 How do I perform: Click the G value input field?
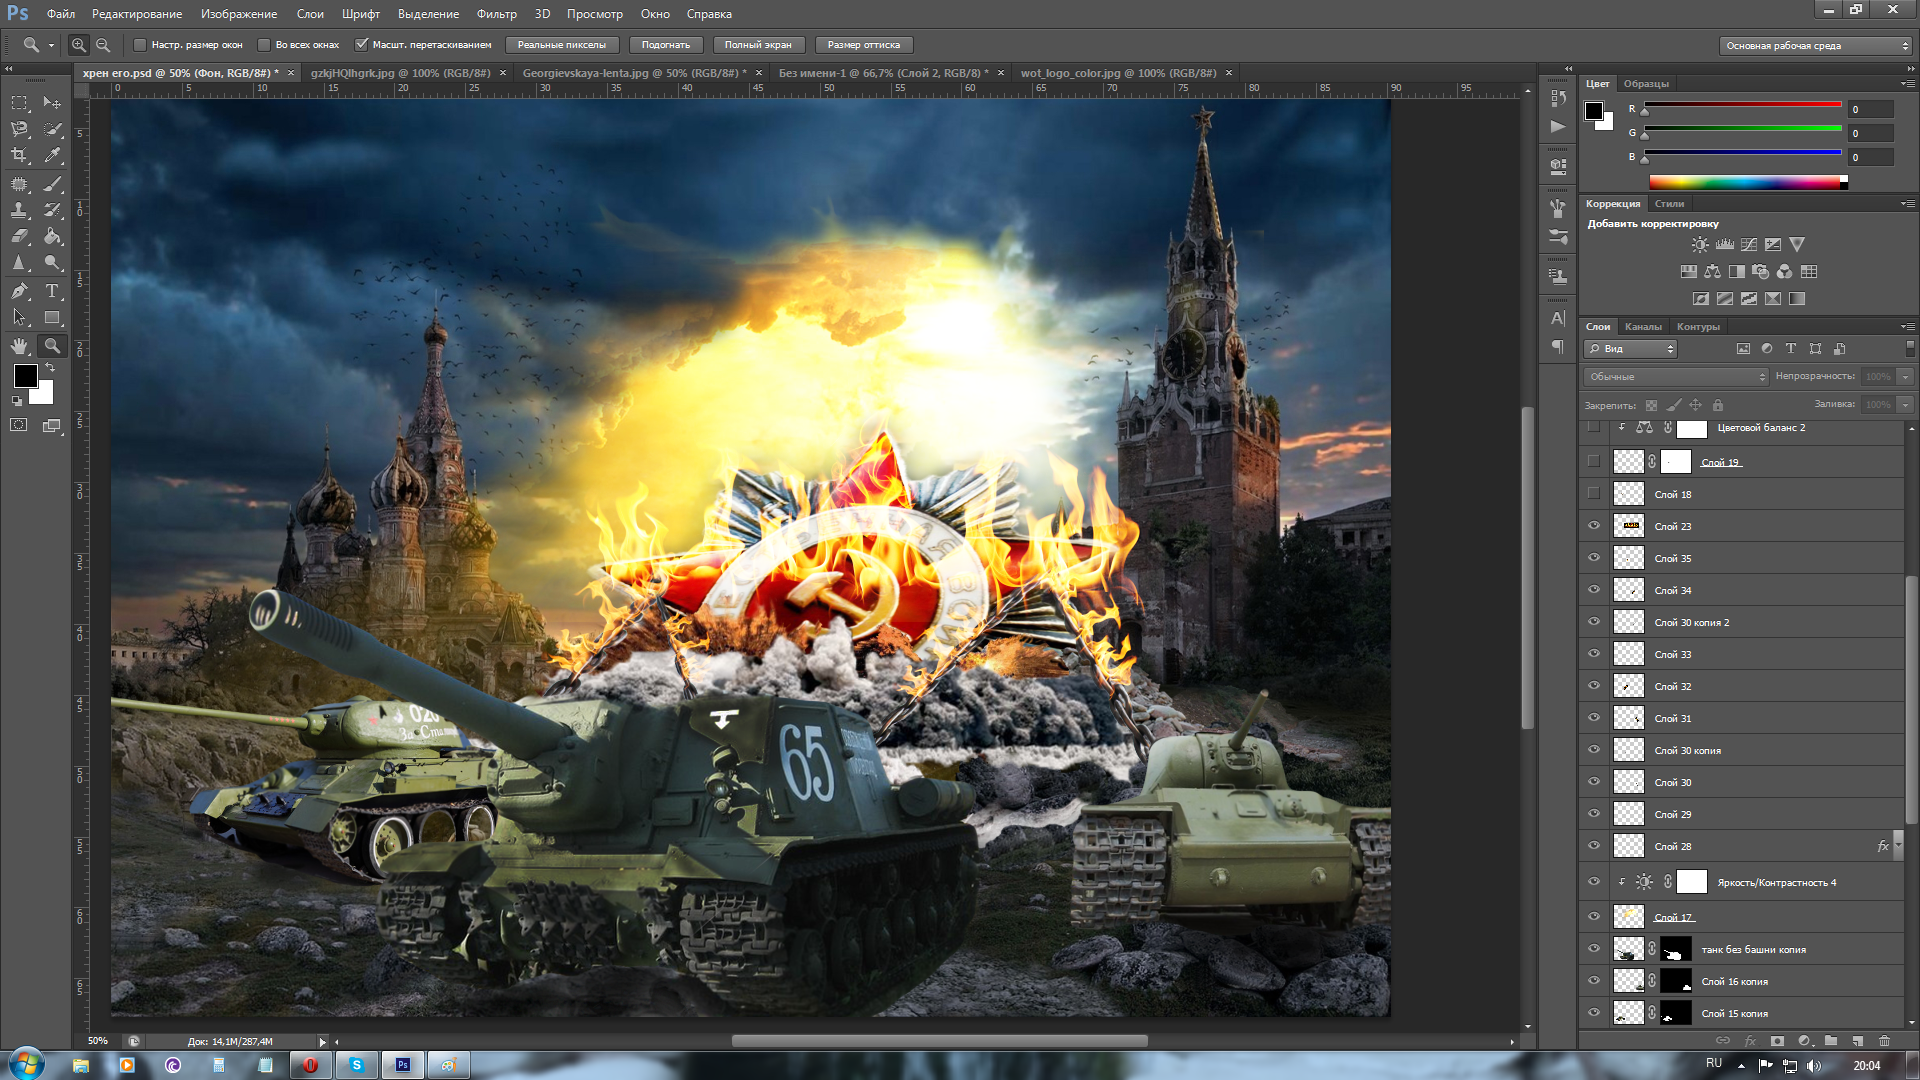pos(1871,133)
